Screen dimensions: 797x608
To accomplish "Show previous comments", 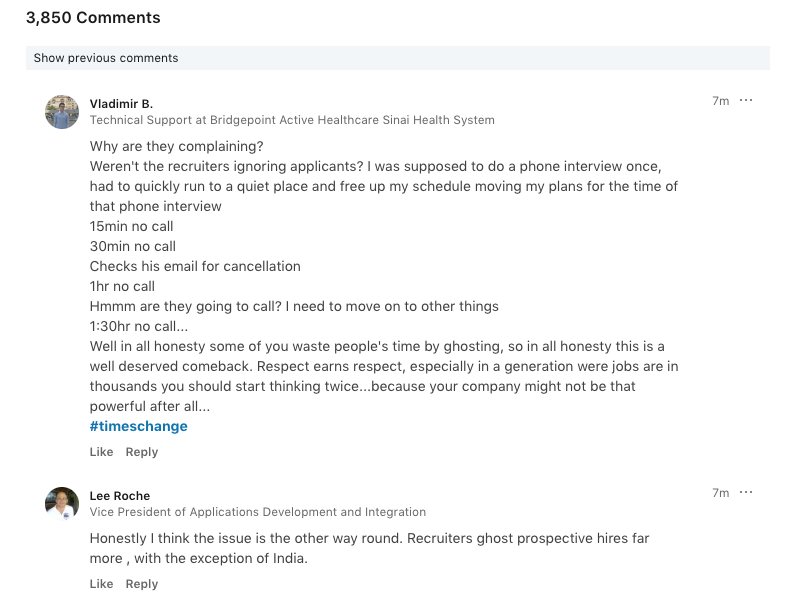I will [106, 58].
